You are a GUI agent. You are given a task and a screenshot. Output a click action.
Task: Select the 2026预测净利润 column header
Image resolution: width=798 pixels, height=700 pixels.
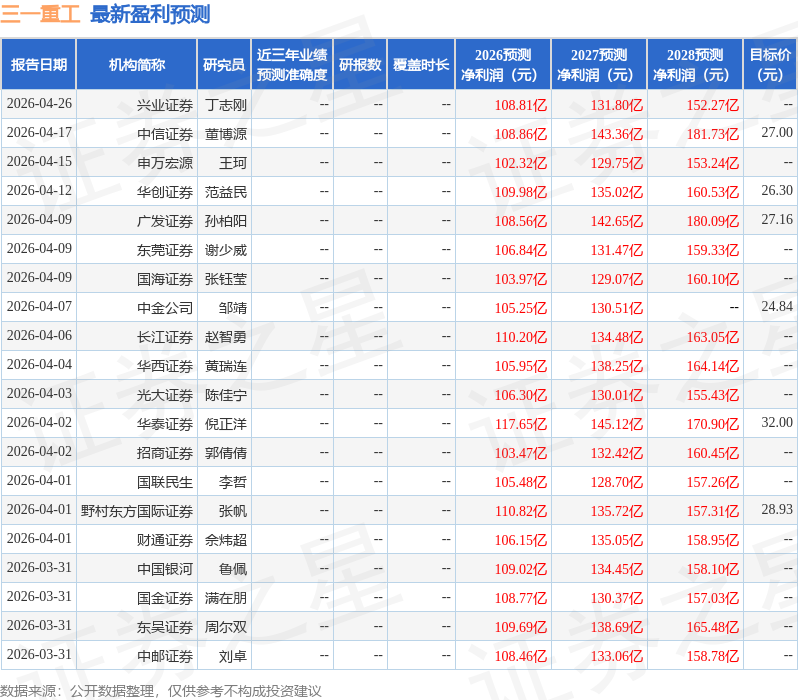tap(503, 65)
